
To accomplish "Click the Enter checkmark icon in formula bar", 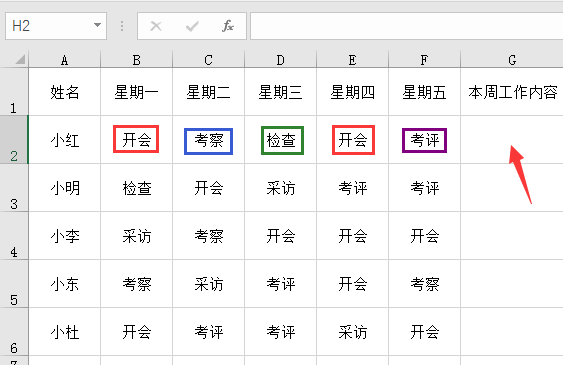I will pos(192,26).
